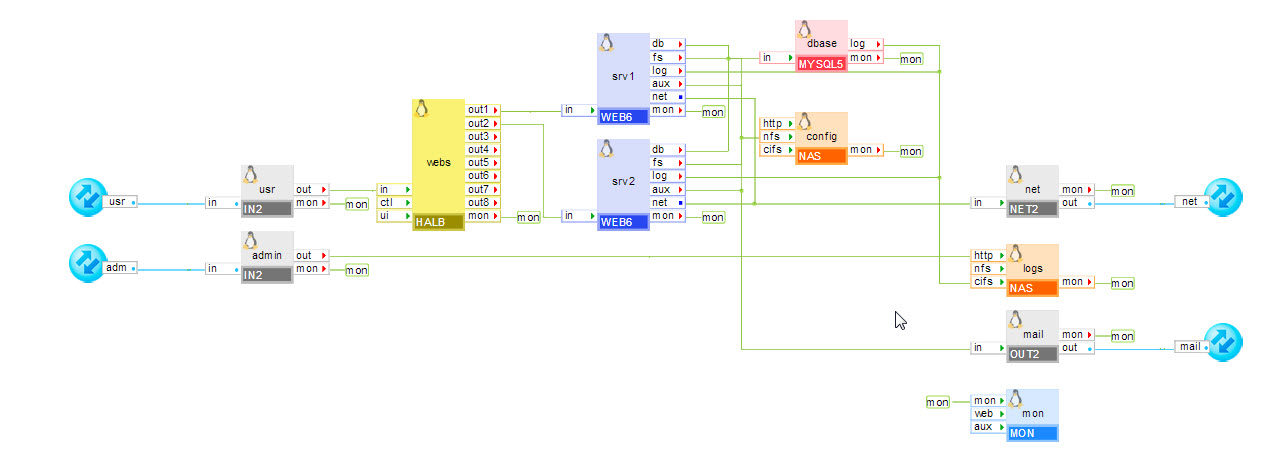Viewport: 1280px width, 467px height.
Task: Select the penguin icon on admin appliance
Action: 251,241
